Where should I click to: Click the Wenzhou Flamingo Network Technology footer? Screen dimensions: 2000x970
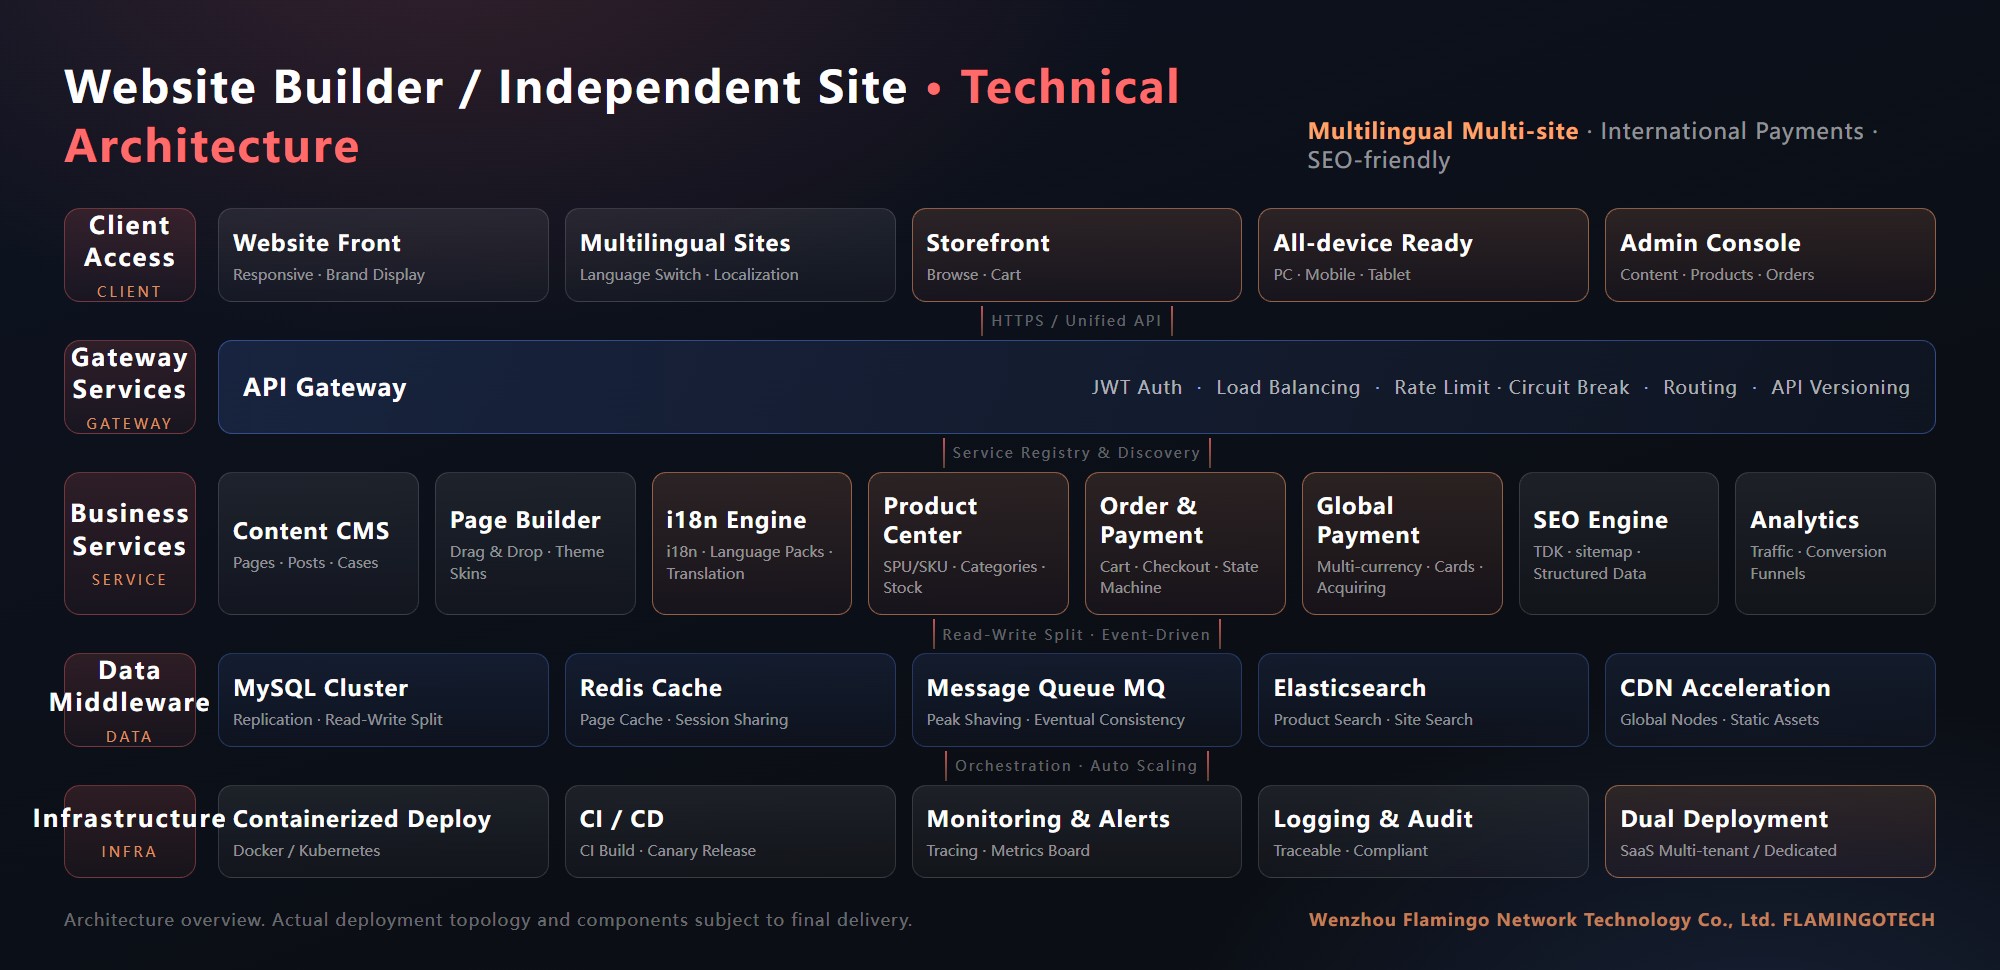point(1622,919)
